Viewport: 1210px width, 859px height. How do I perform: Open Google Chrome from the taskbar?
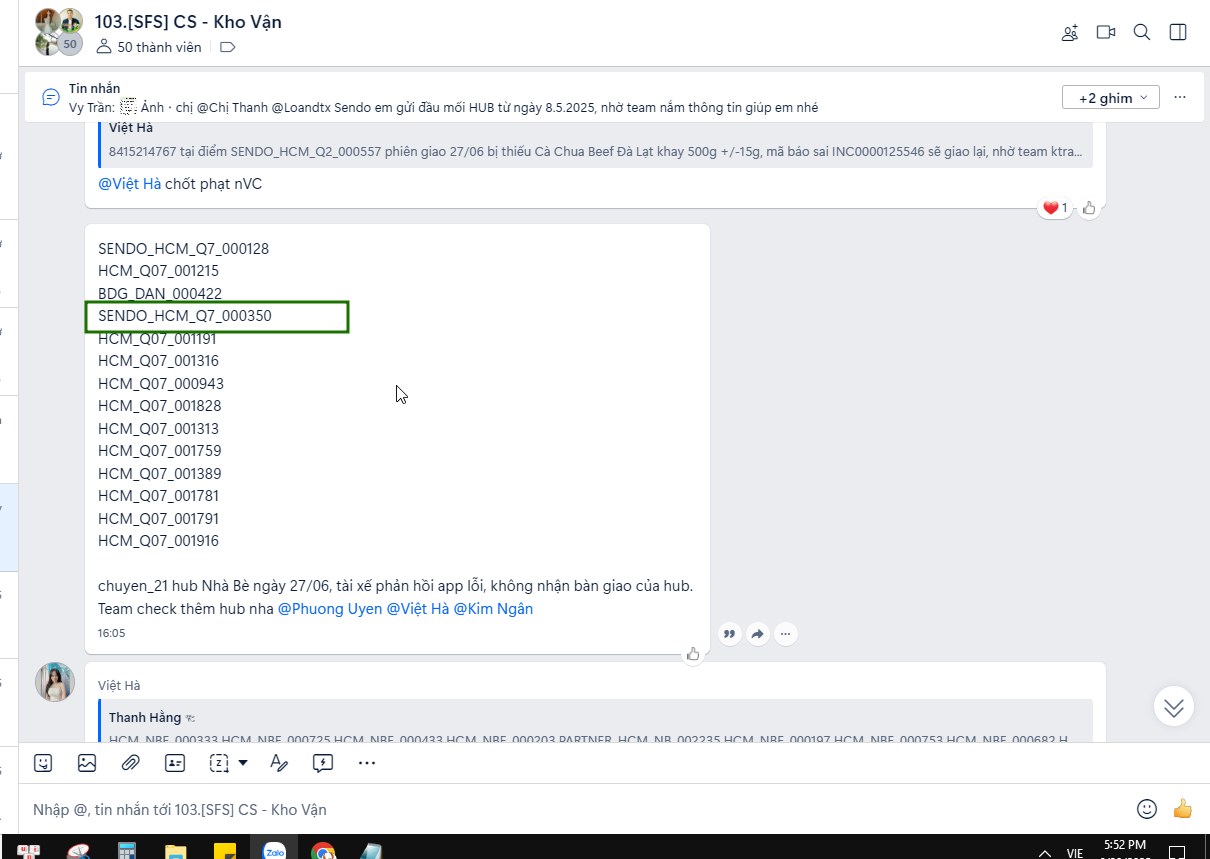(323, 851)
